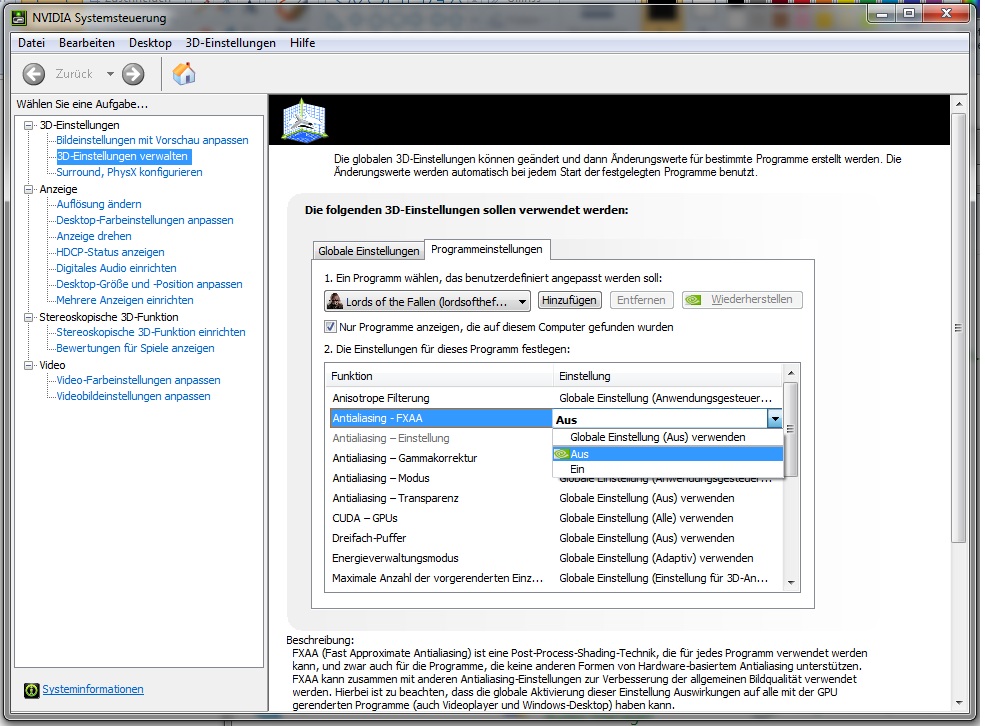The image size is (985, 726).
Task: Open the 3D-Einstellungen menu
Action: tap(231, 43)
